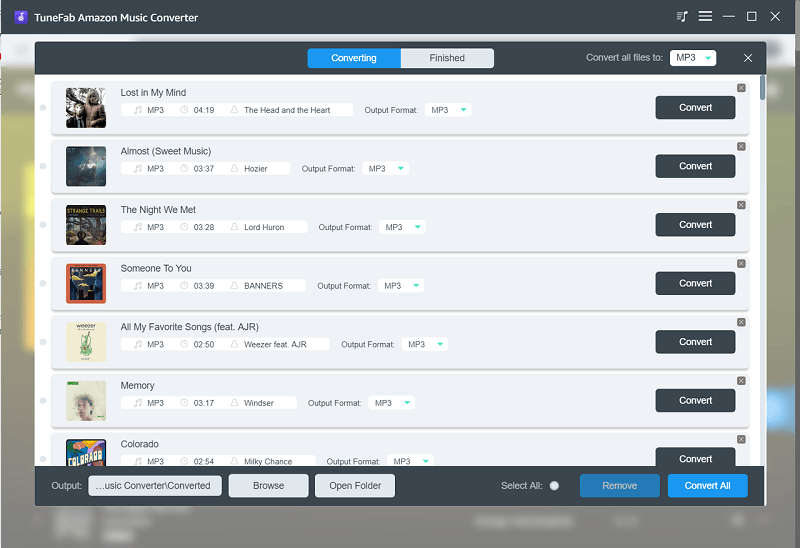Open Output Format dropdown for Weezer track
This screenshot has width=800, height=548.
point(425,344)
